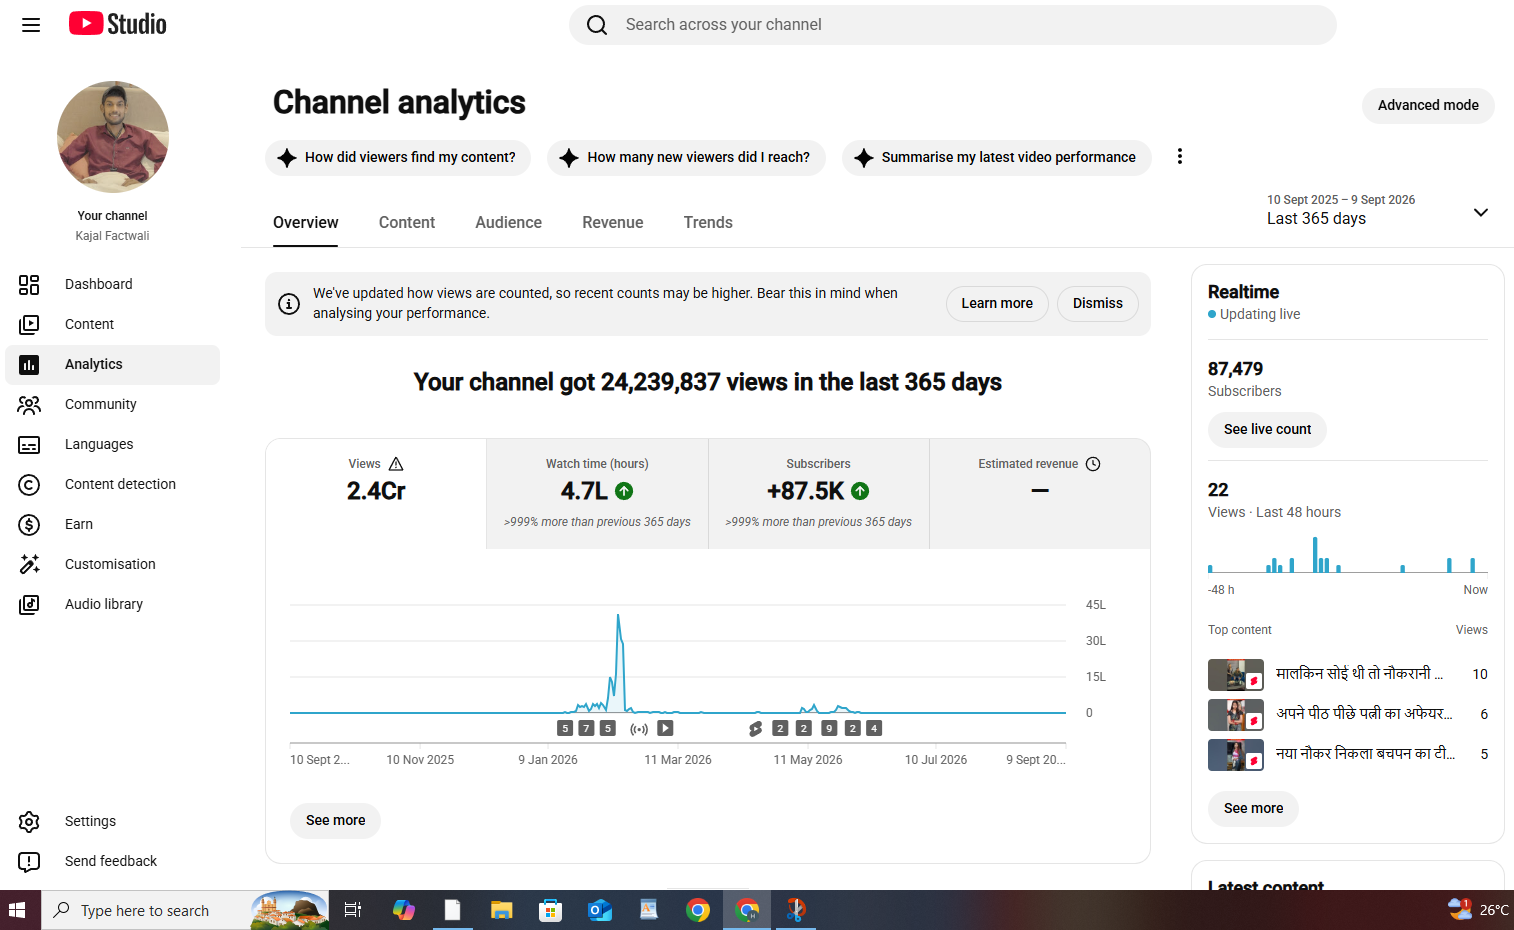Click Advanced mode button
The width and height of the screenshot is (1514, 930).
click(1428, 105)
